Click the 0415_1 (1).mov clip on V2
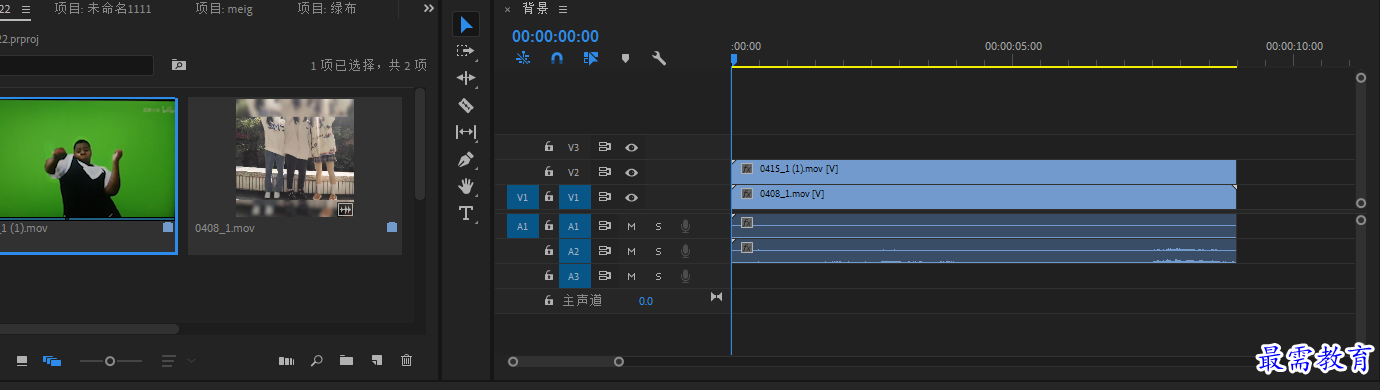 tap(984, 172)
